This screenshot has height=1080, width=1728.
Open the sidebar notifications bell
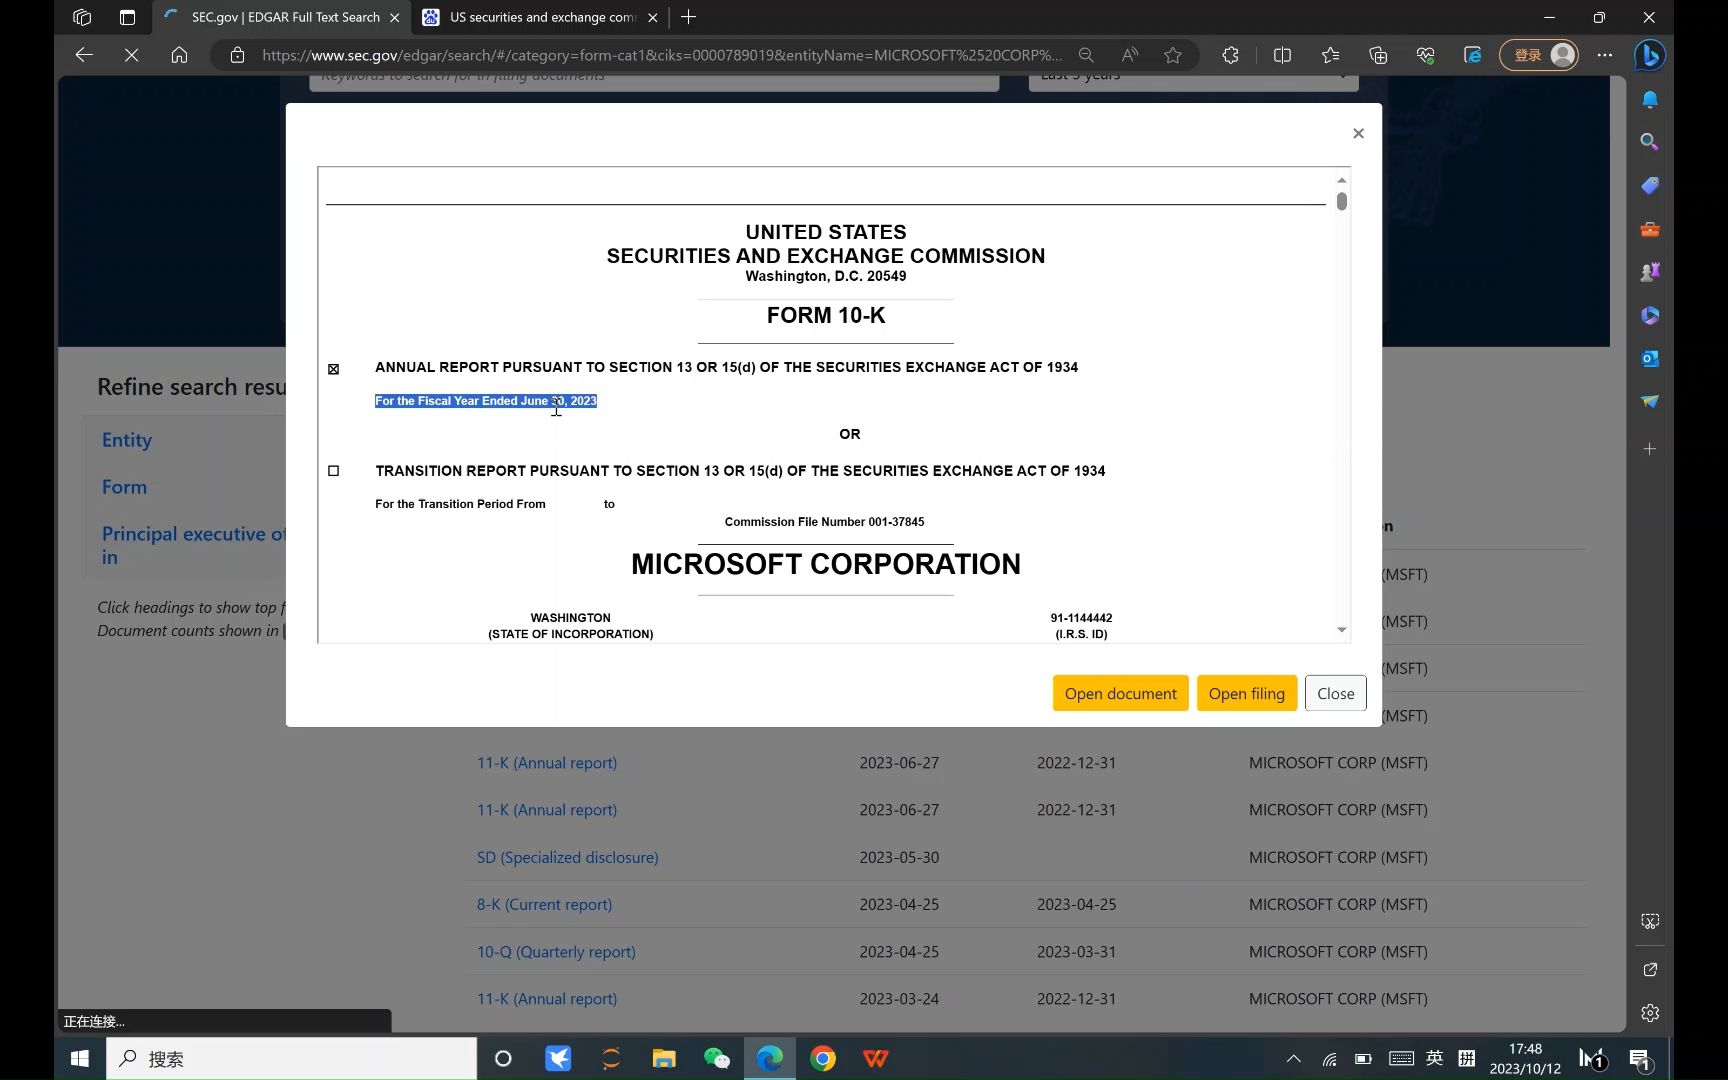pos(1650,99)
